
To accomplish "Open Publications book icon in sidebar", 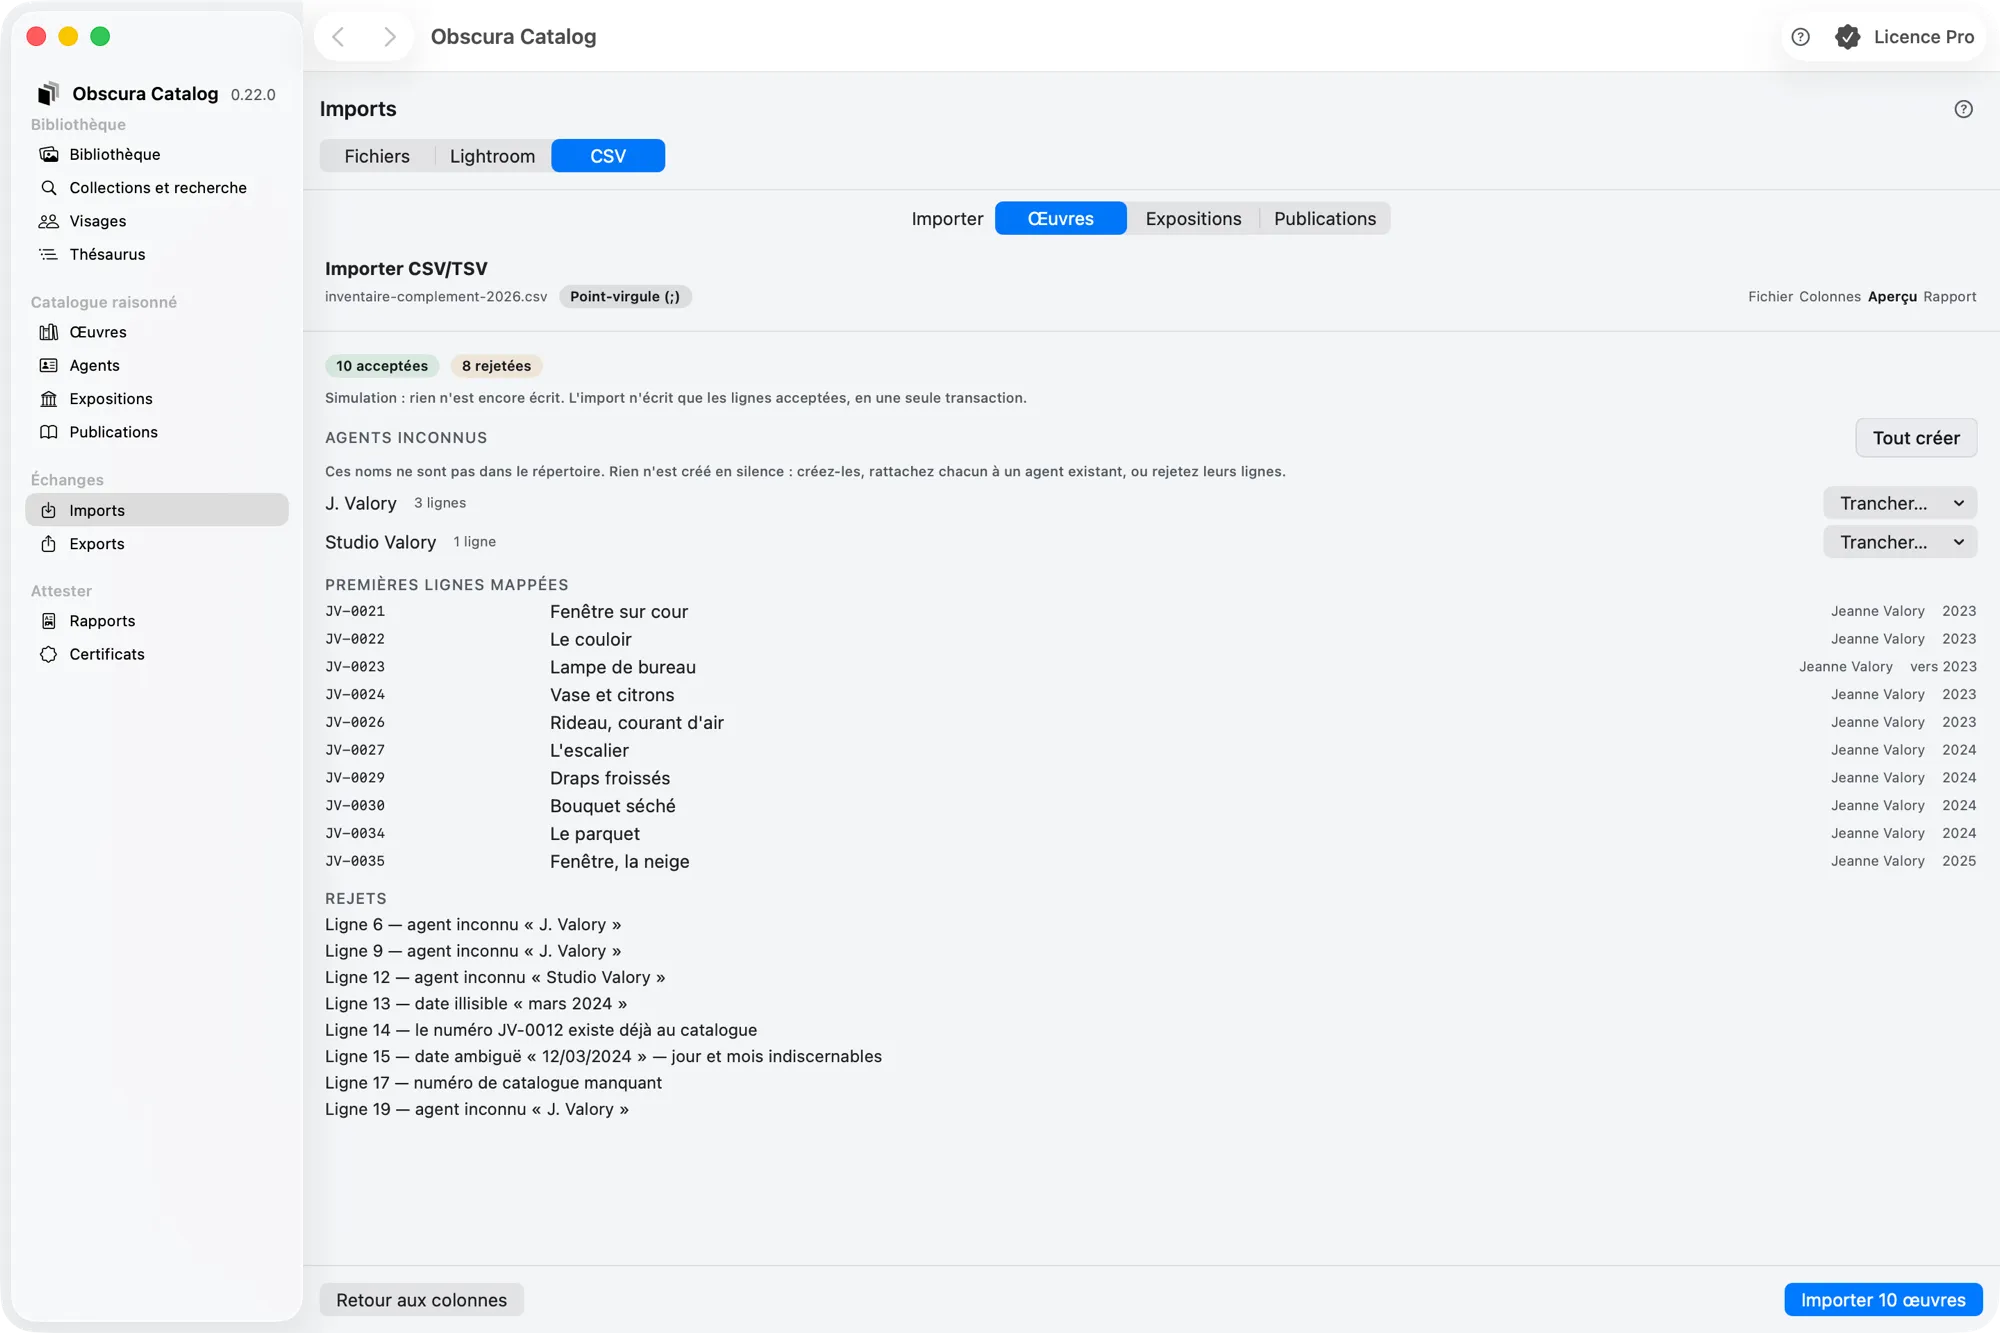I will tap(48, 432).
